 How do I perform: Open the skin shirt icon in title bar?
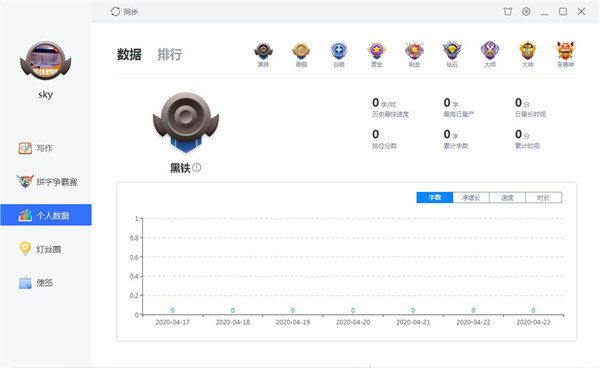coord(507,11)
